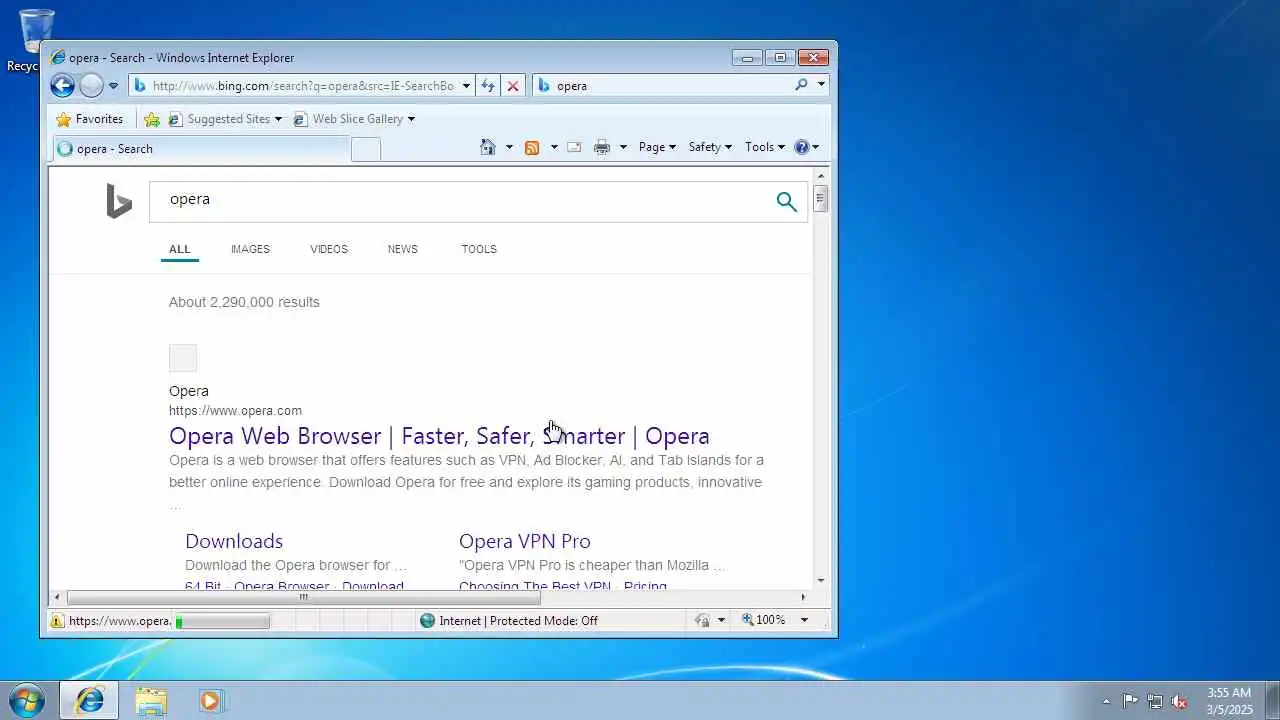Click the Opera site favicon thumbnail
This screenshot has height=720, width=1280.
183,358
